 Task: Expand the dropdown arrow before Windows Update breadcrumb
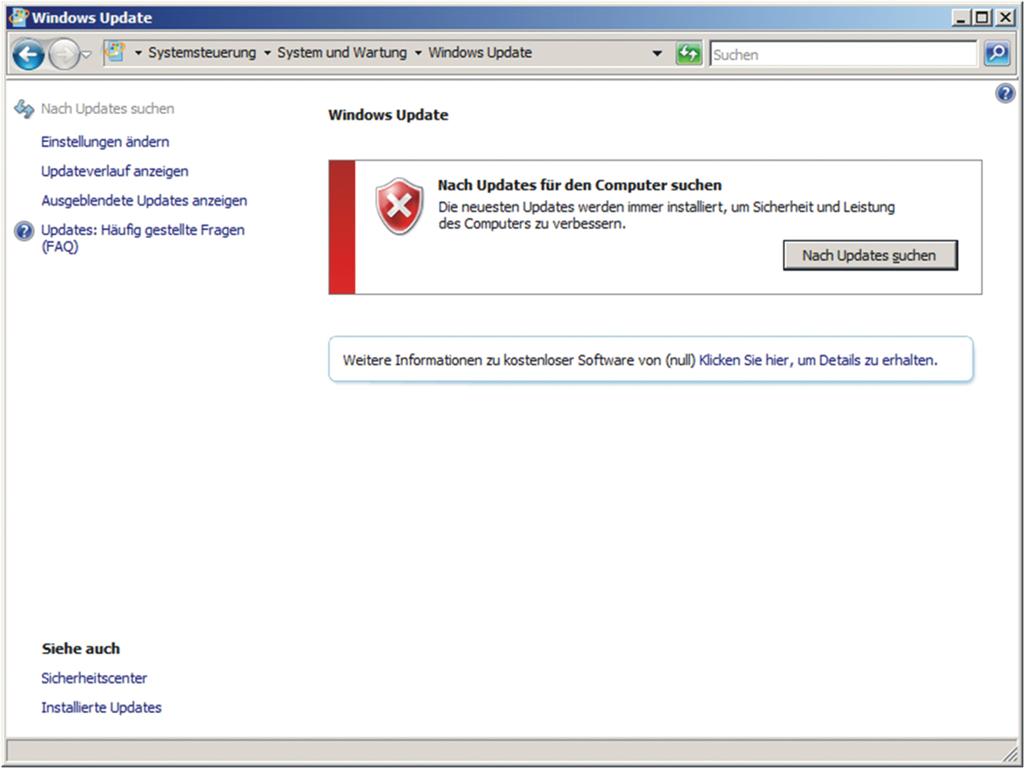pos(418,53)
